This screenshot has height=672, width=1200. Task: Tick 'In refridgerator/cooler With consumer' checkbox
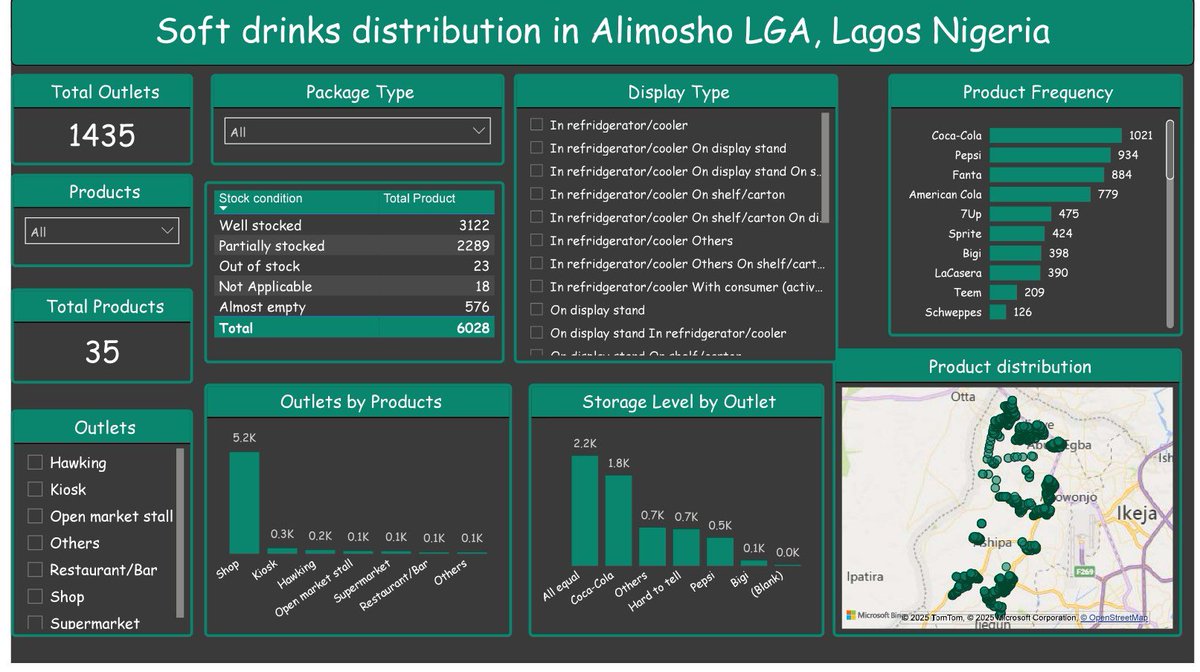(537, 287)
